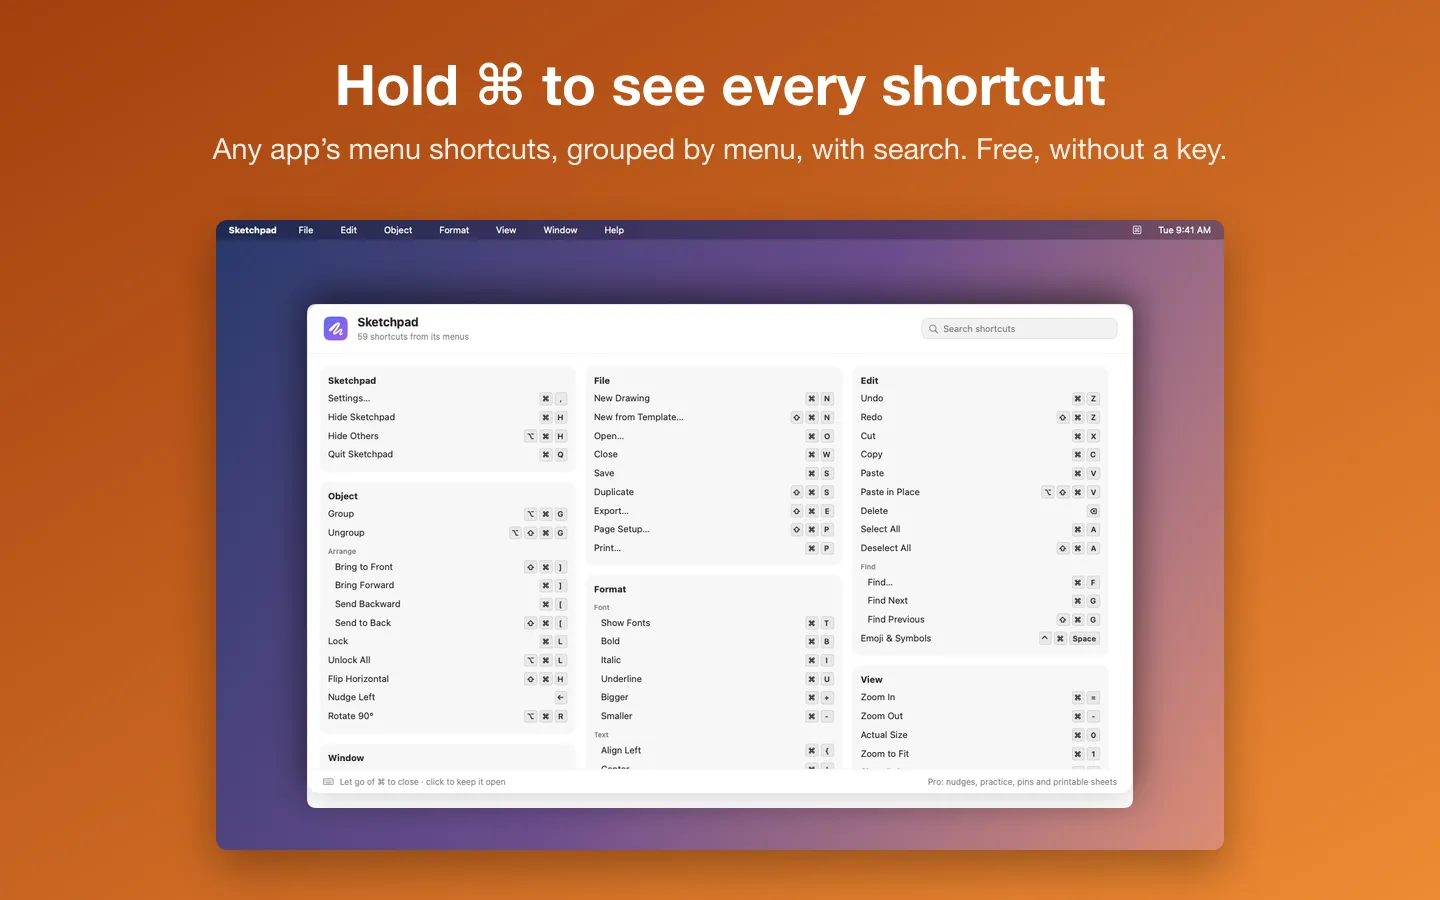The width and height of the screenshot is (1440, 900).
Task: Open the Sketchpad menu in the menu bar
Action: [x=252, y=230]
